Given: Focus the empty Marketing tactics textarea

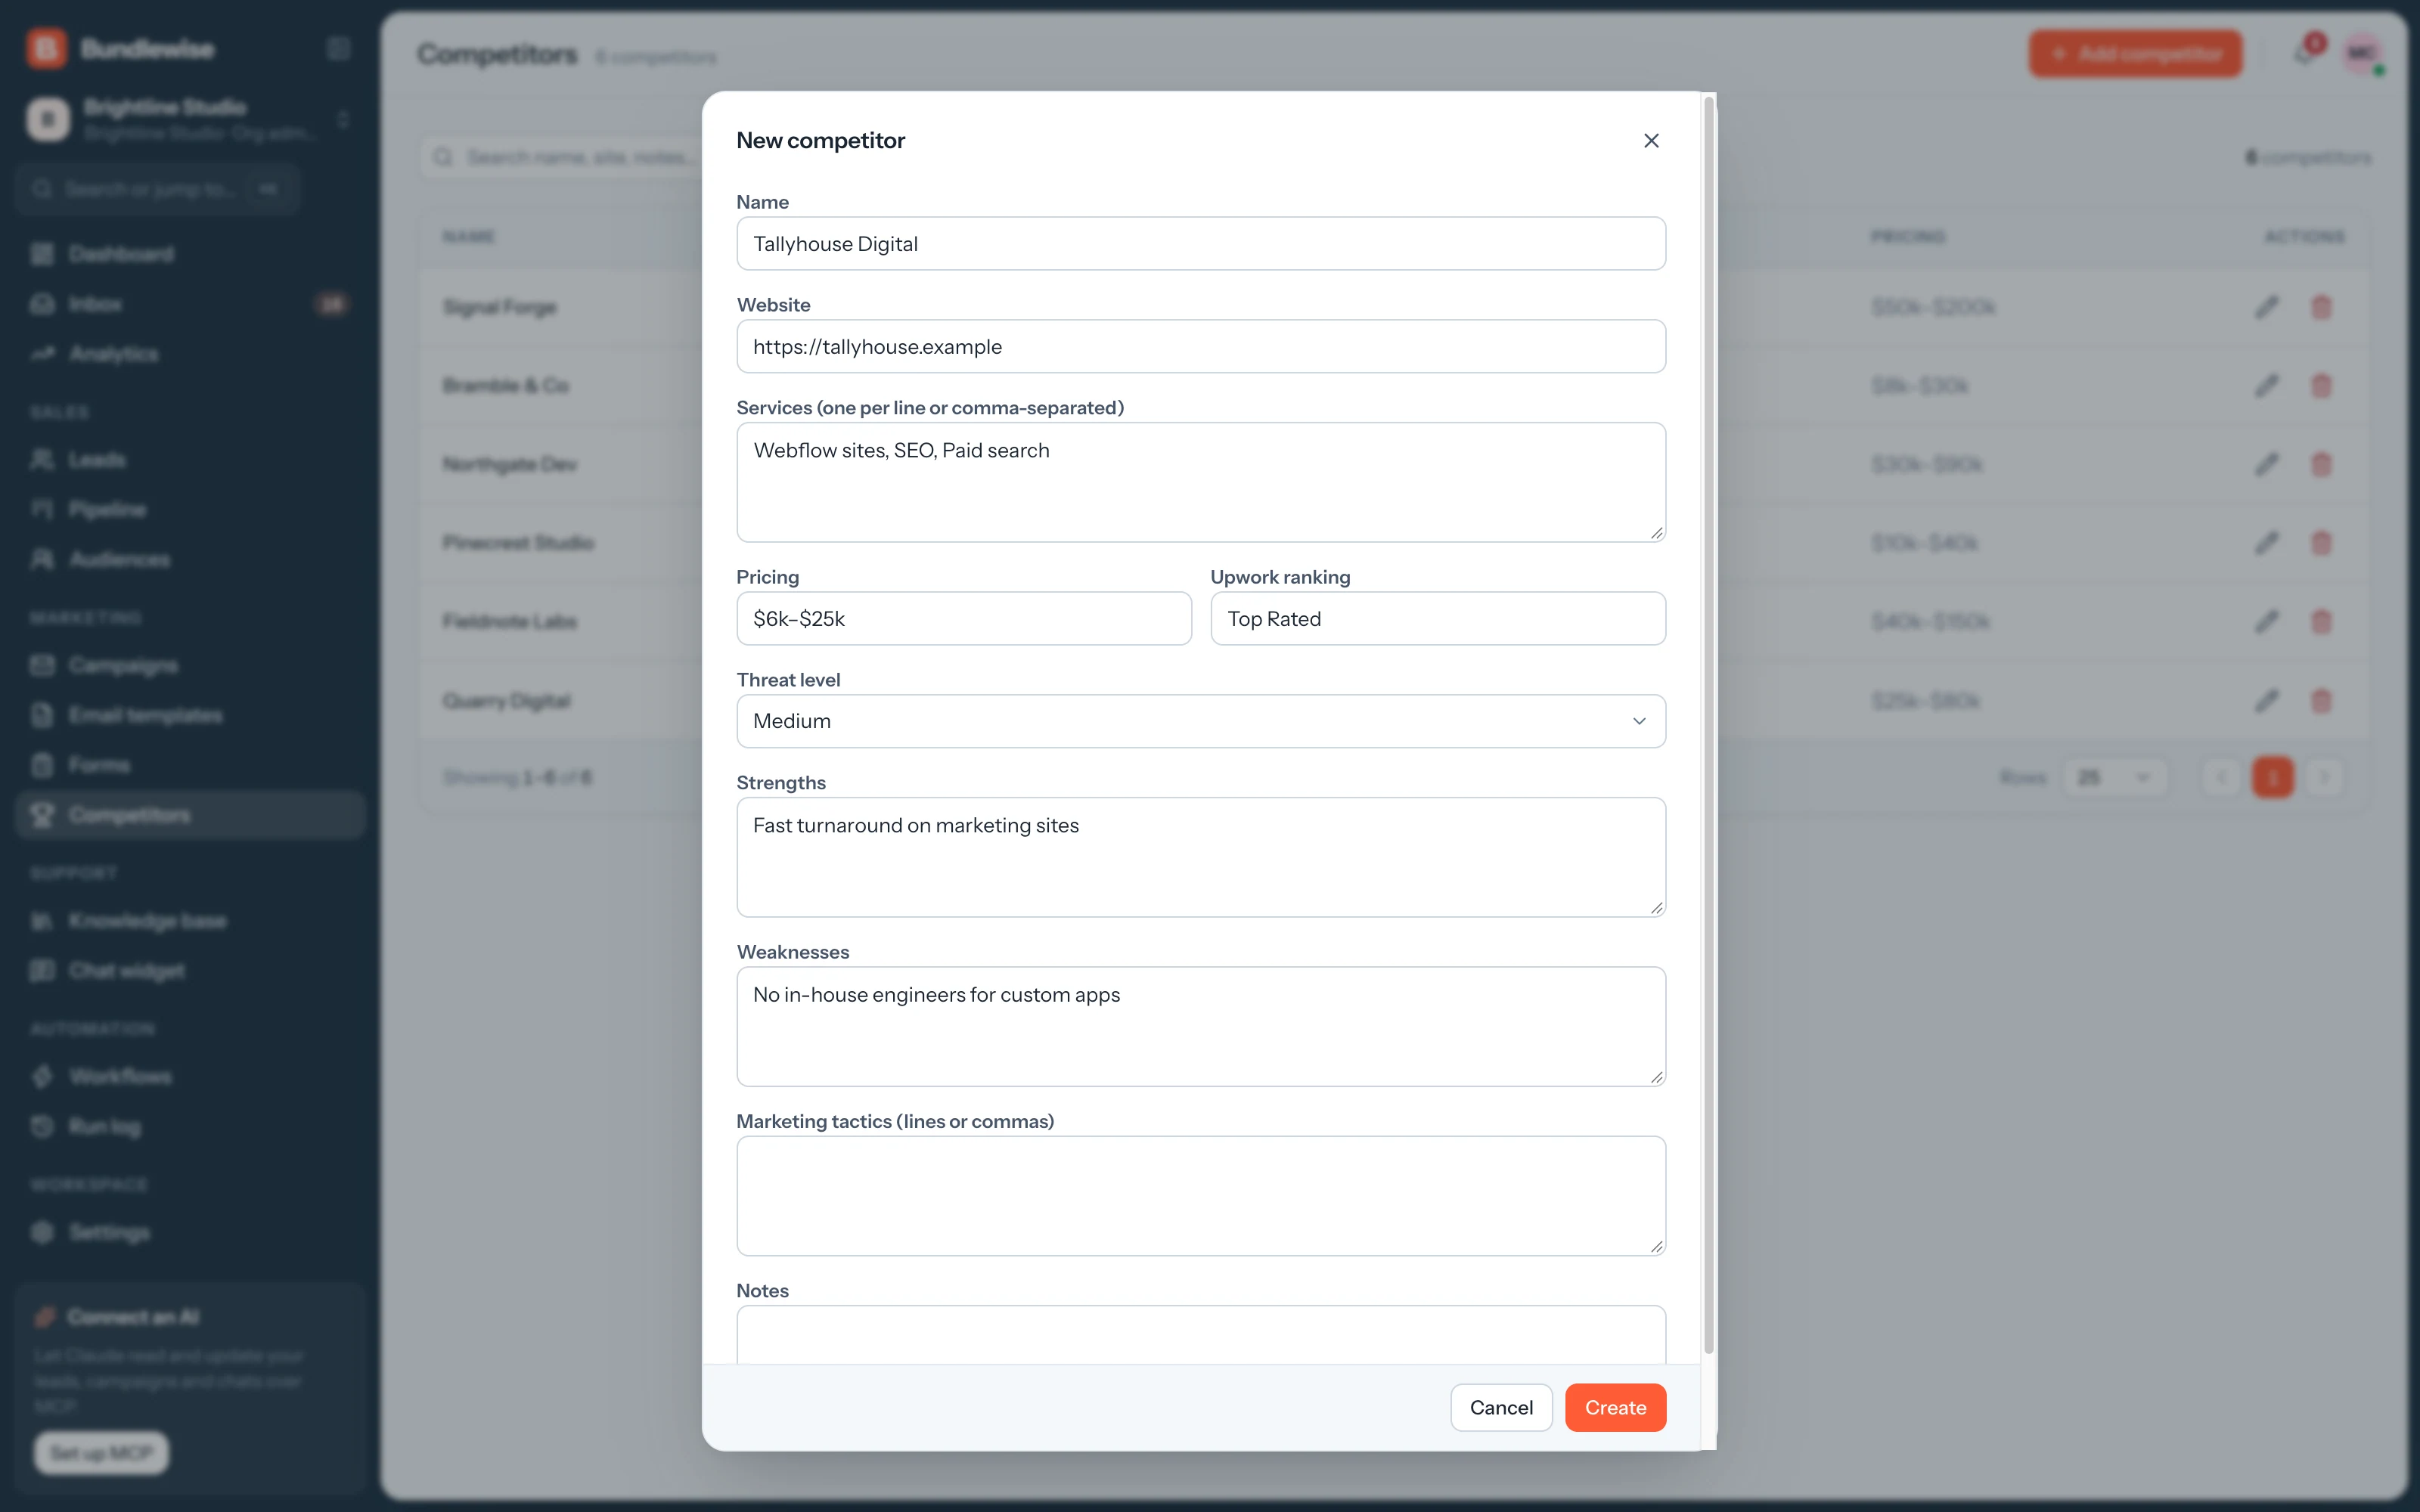Looking at the screenshot, I should click(1200, 1196).
